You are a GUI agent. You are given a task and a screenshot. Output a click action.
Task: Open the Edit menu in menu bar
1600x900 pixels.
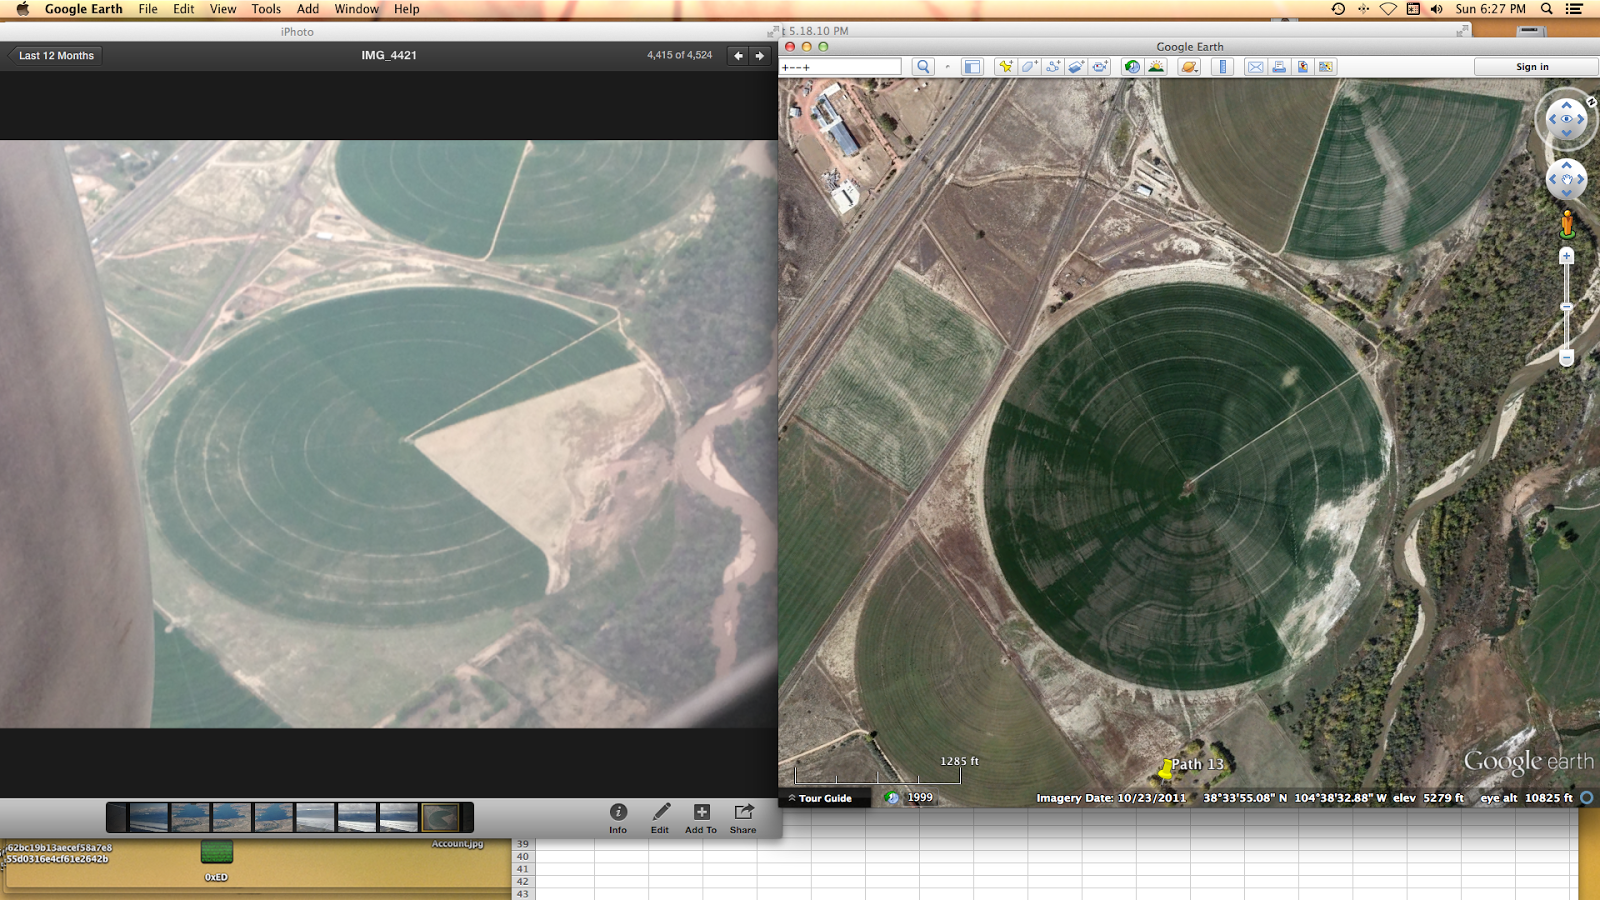(184, 9)
